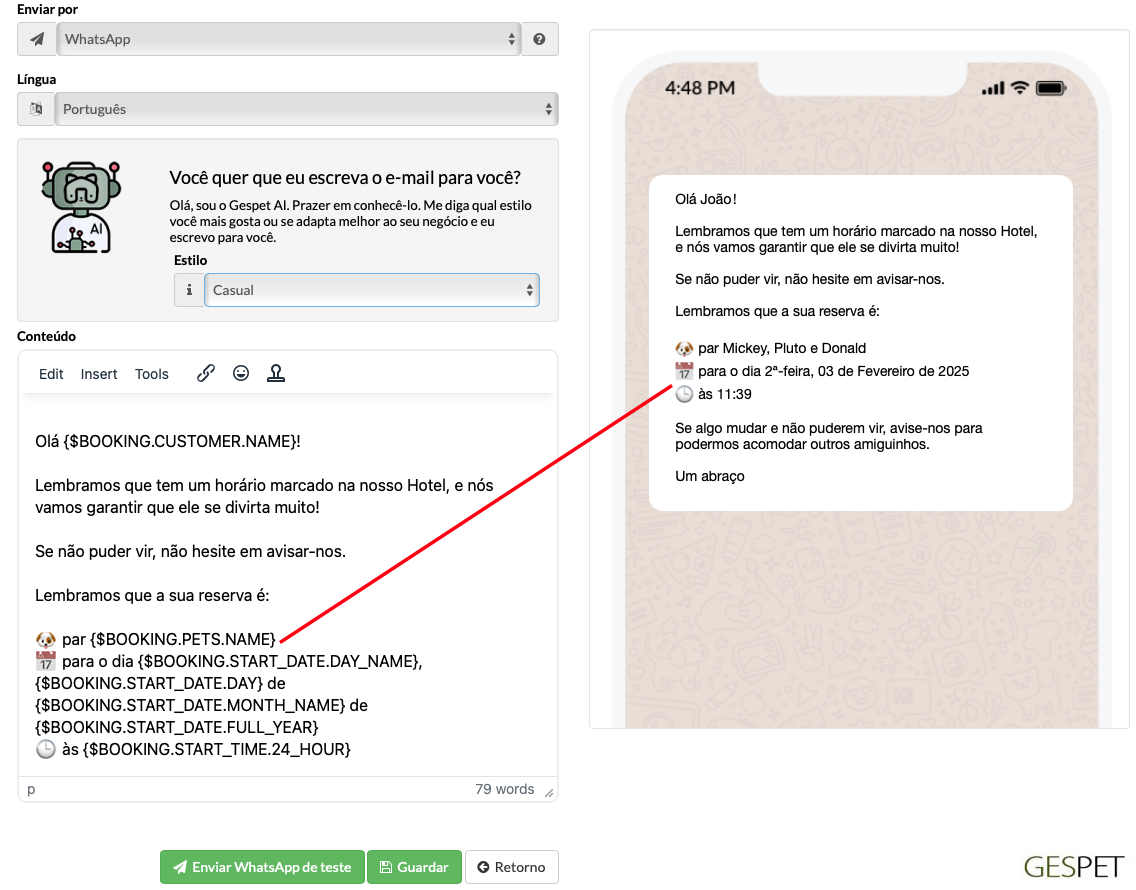The width and height of the screenshot is (1136, 890).
Task: Click the editor resize handle
Action: (549, 793)
